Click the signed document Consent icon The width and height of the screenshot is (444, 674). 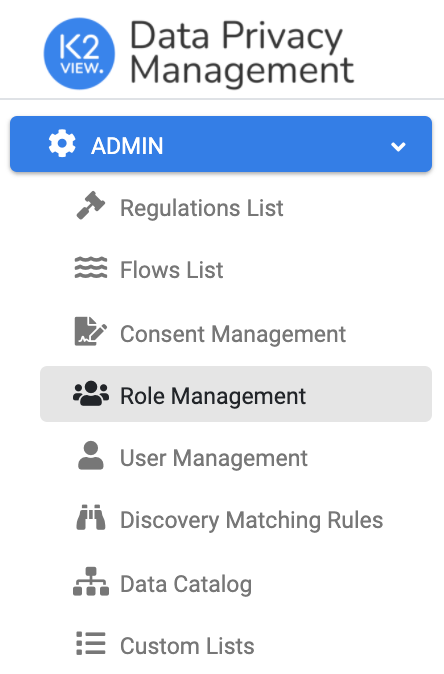tap(91, 331)
